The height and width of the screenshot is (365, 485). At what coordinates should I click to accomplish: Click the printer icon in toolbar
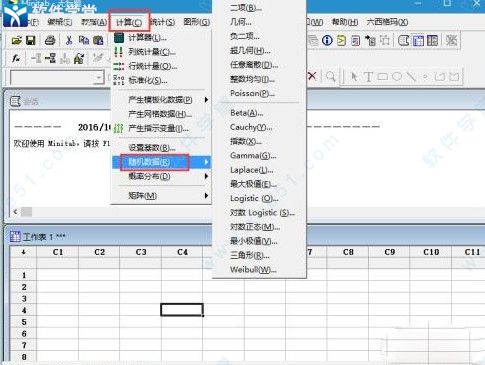click(50, 41)
